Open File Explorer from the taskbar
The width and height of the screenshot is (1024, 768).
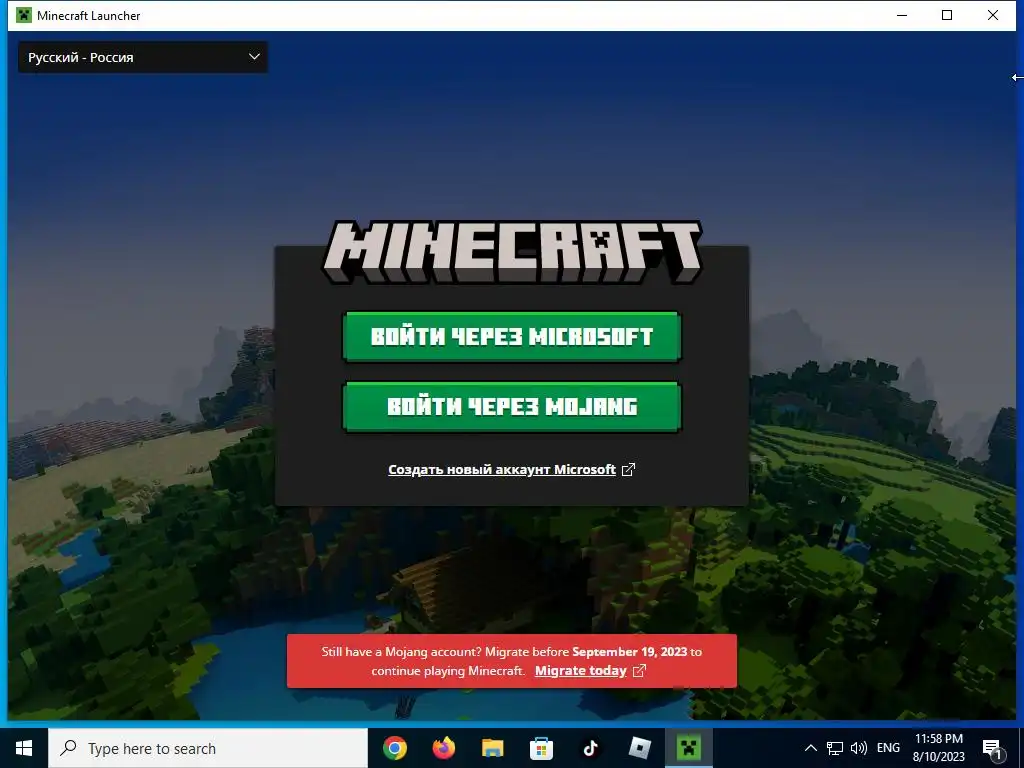coord(492,748)
